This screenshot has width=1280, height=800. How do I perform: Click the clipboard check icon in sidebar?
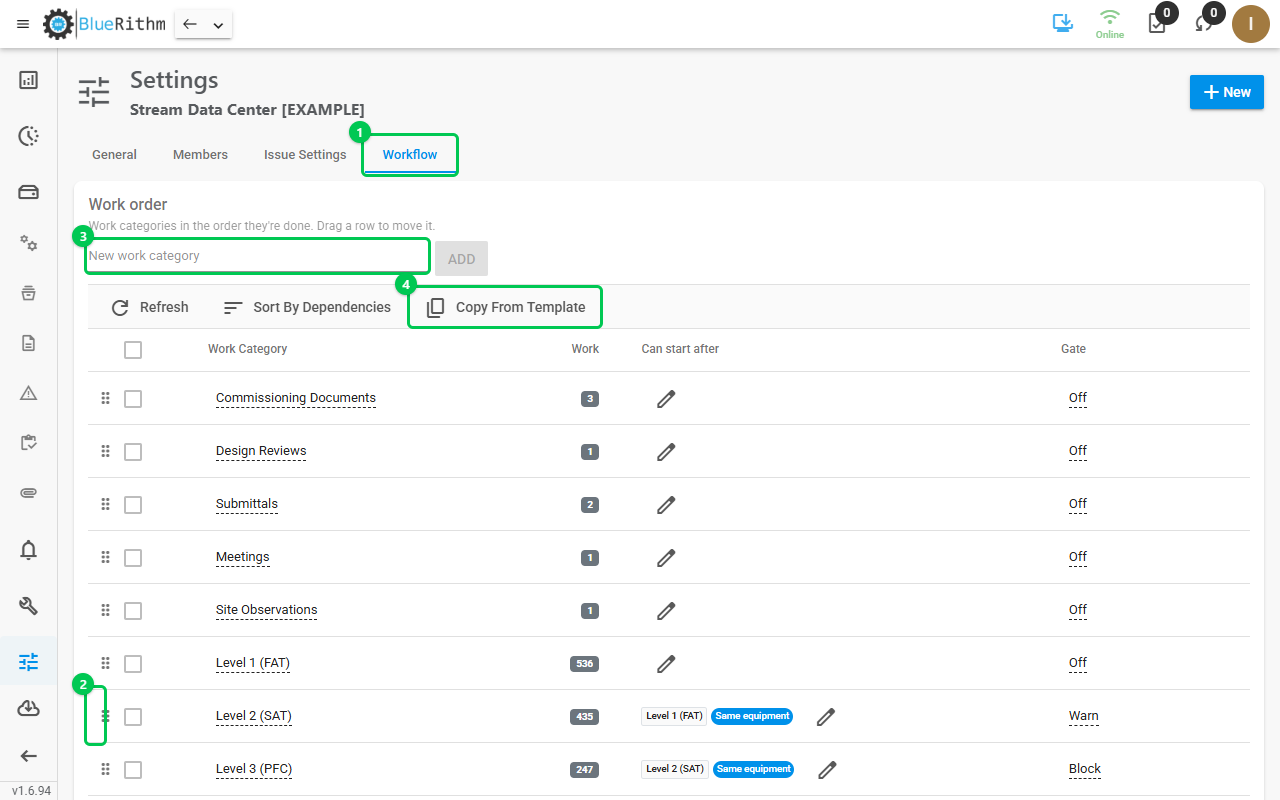point(29,443)
